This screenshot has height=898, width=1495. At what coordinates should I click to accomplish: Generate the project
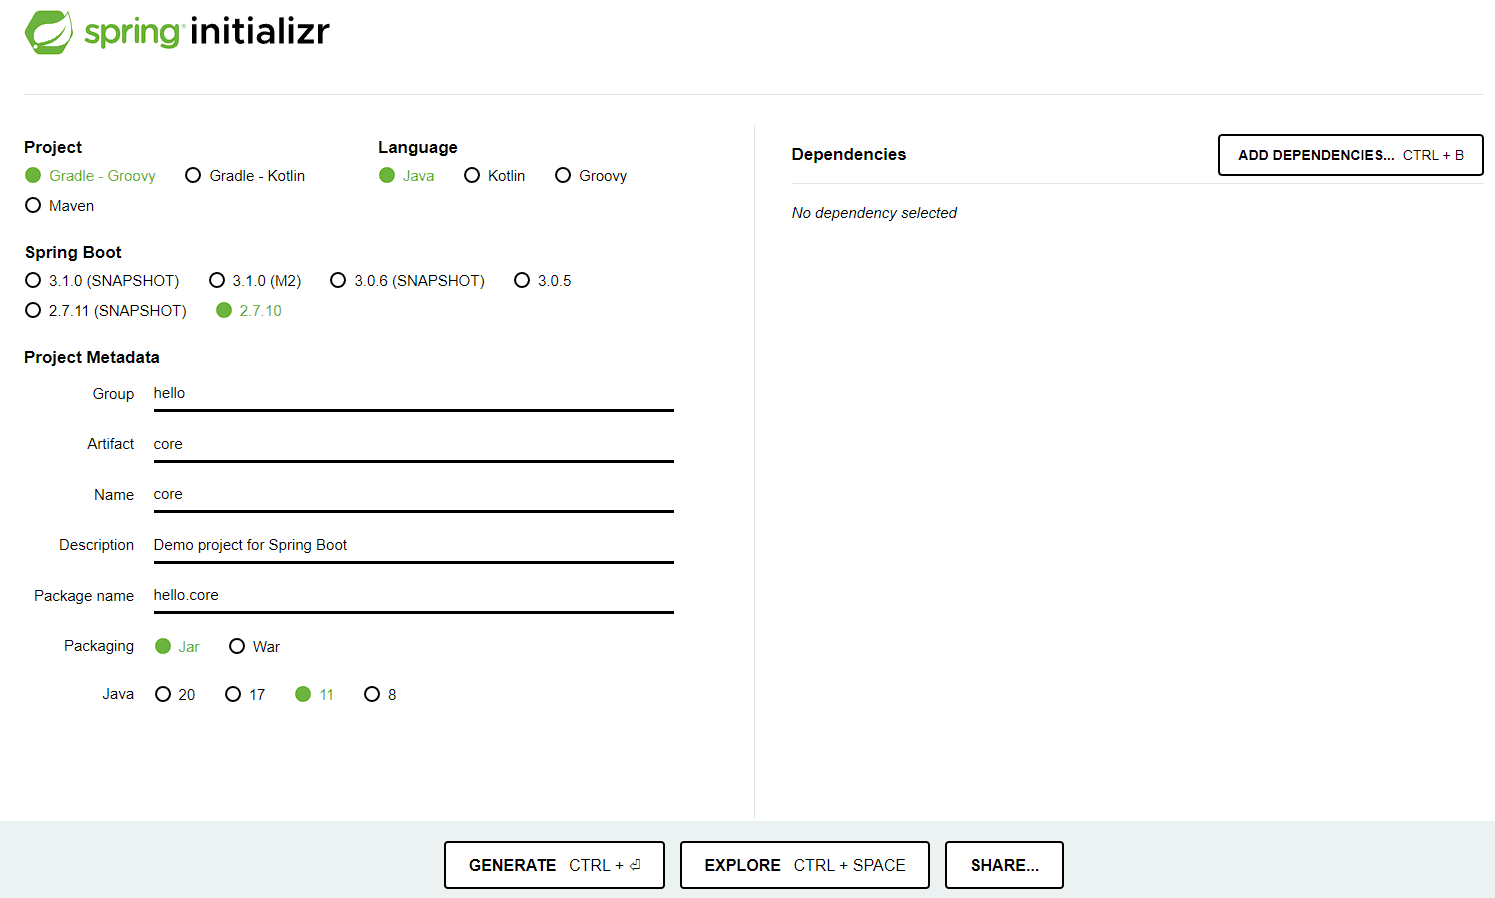pyautogui.click(x=554, y=865)
